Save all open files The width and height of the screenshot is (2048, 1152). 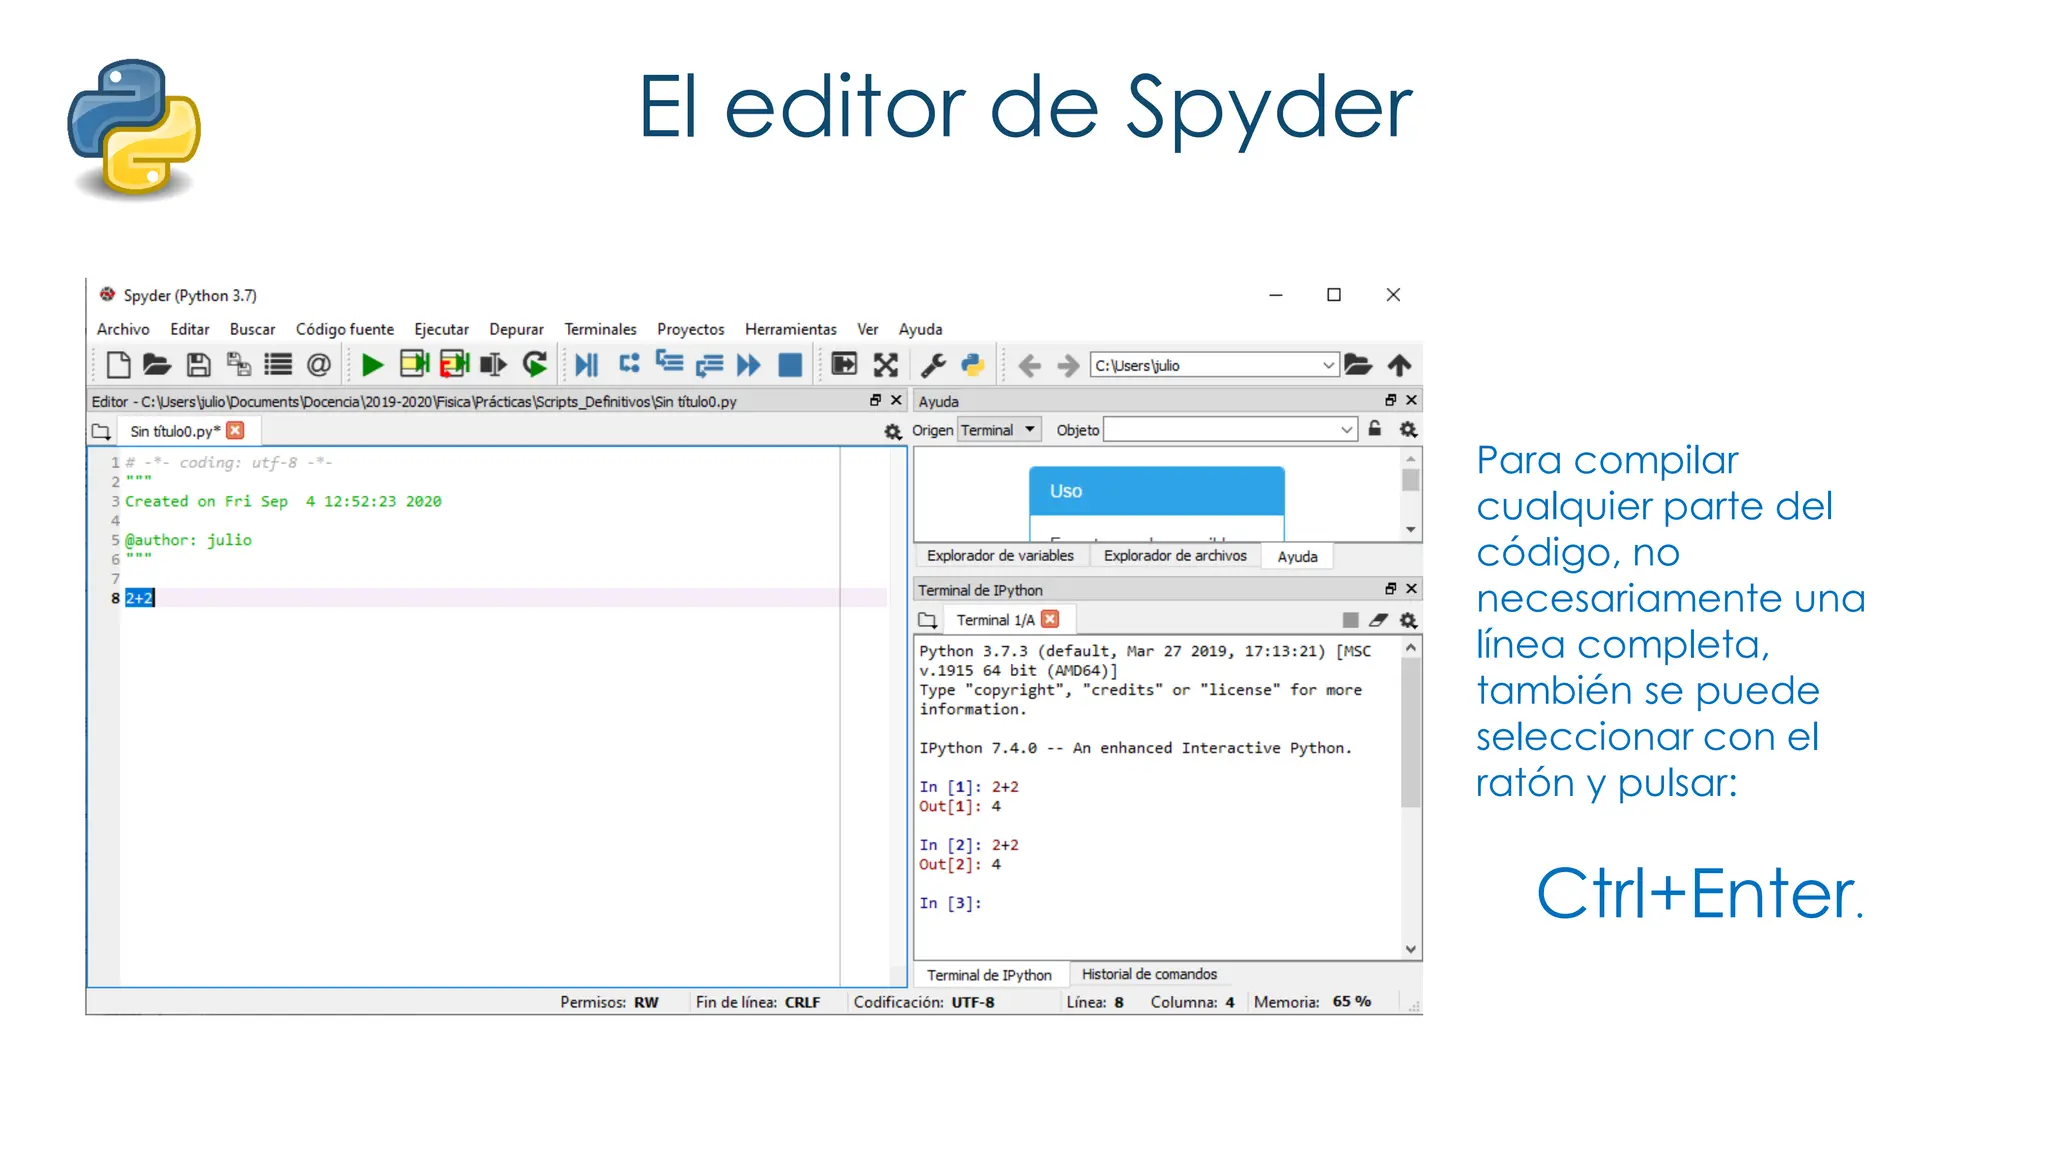pos(238,365)
